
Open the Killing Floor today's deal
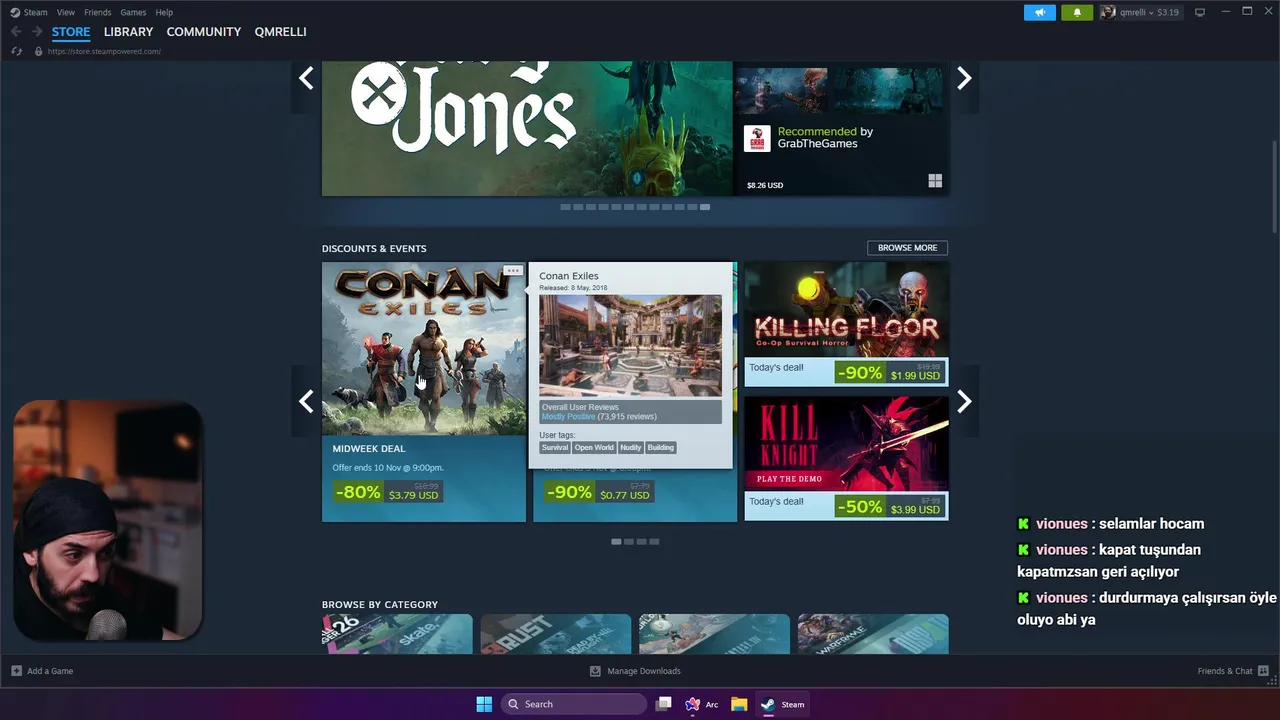pos(846,324)
